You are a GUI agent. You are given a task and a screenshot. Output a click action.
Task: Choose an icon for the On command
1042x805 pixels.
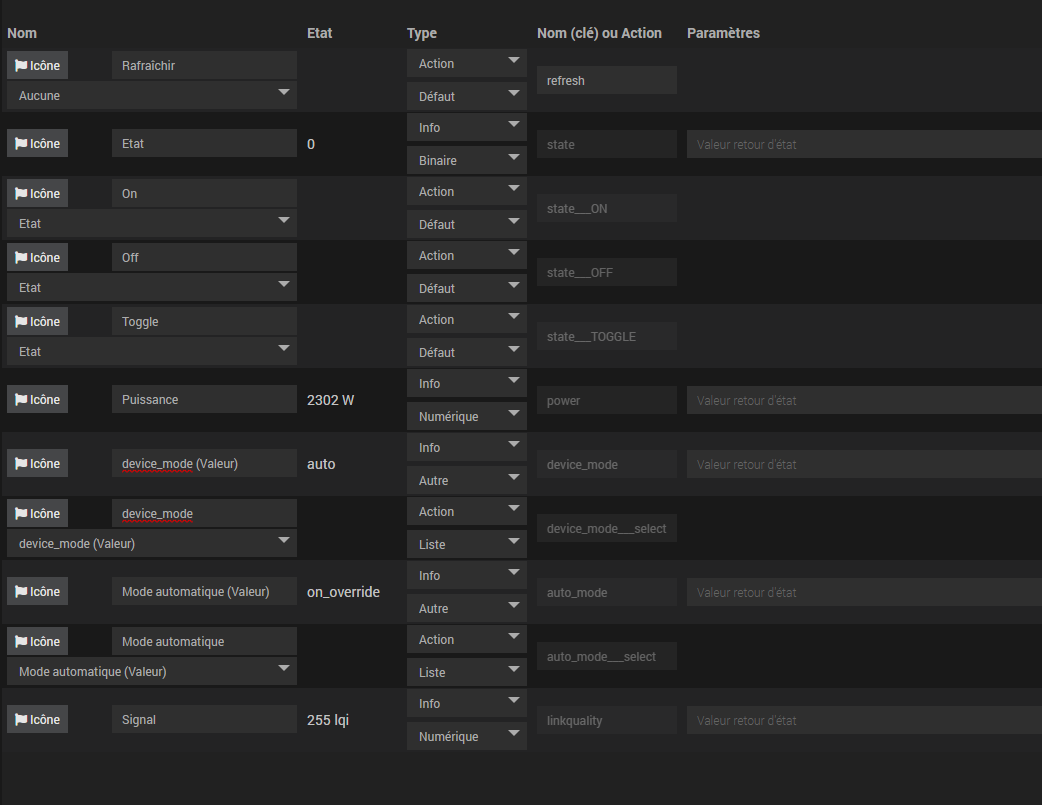tap(37, 194)
